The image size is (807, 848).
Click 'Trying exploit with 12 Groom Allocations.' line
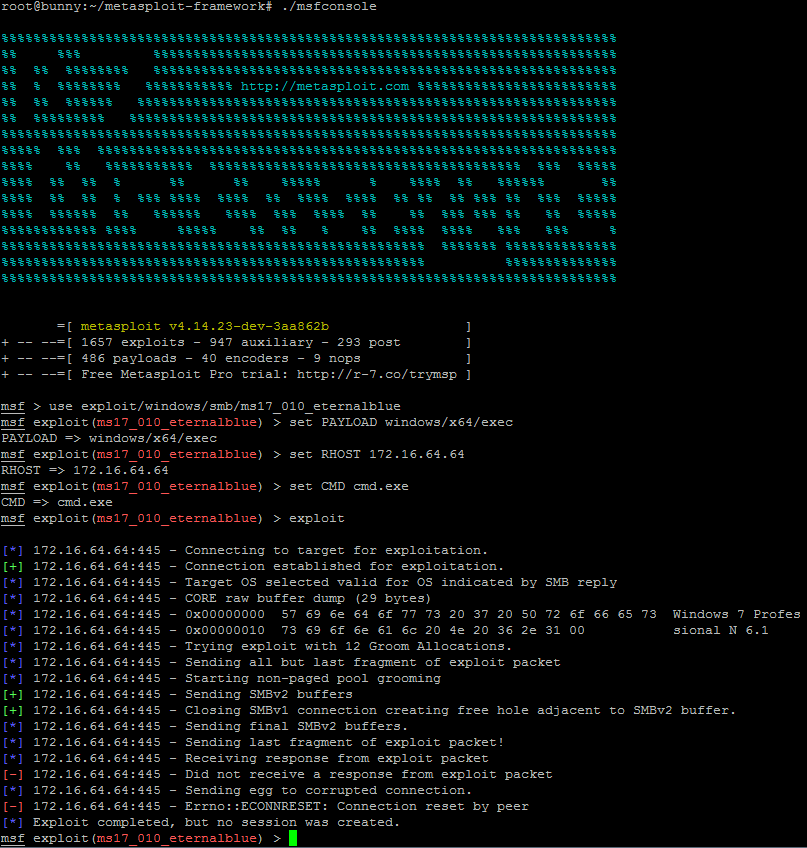pos(256,646)
